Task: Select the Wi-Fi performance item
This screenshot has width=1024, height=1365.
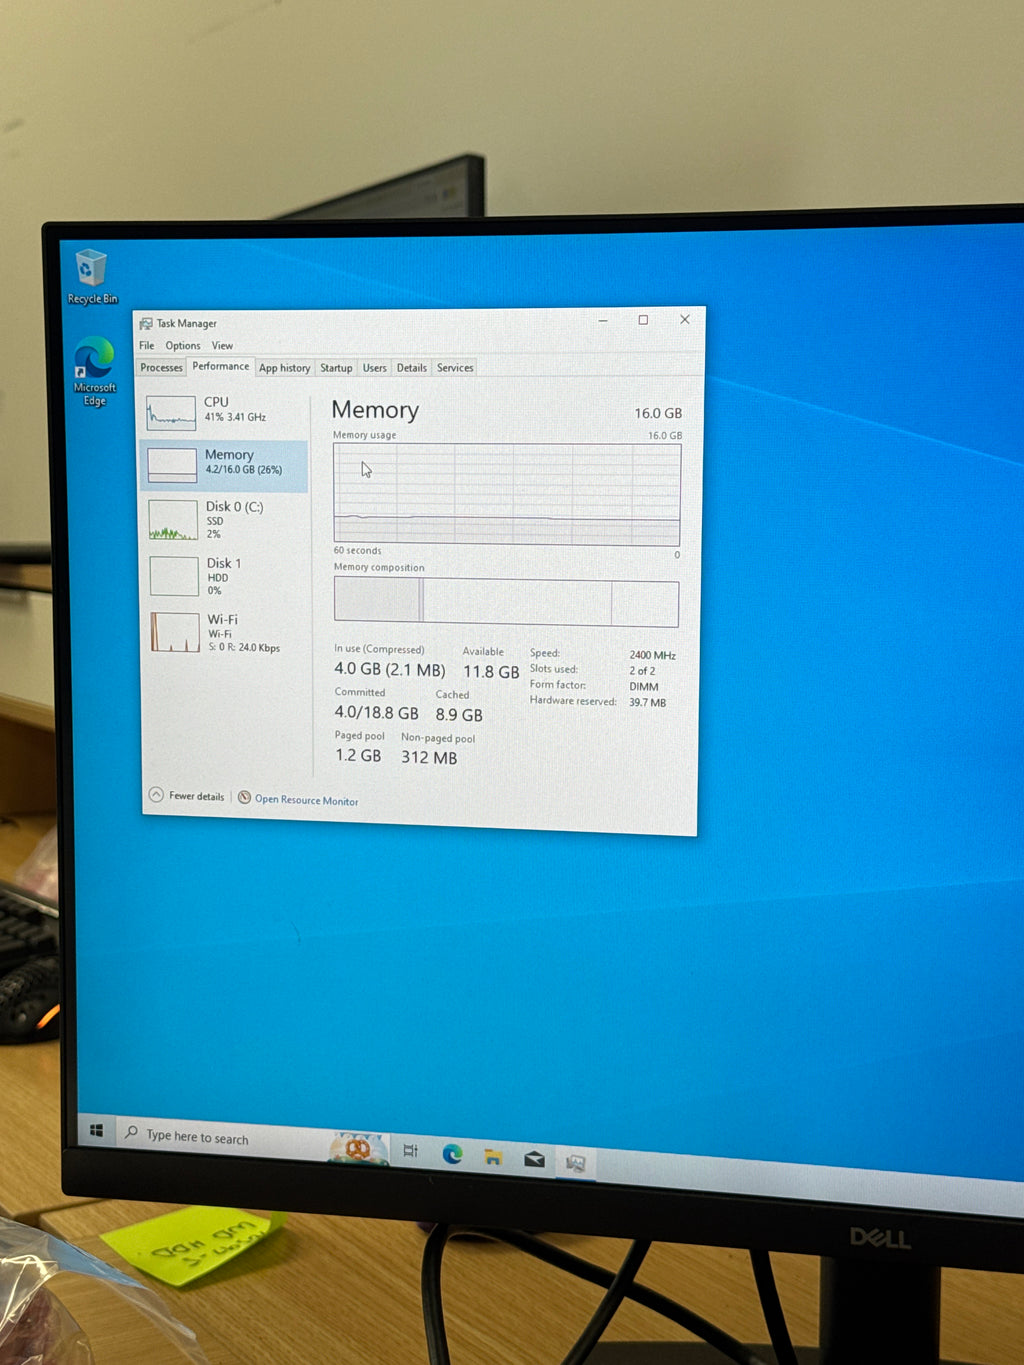Action: click(224, 633)
